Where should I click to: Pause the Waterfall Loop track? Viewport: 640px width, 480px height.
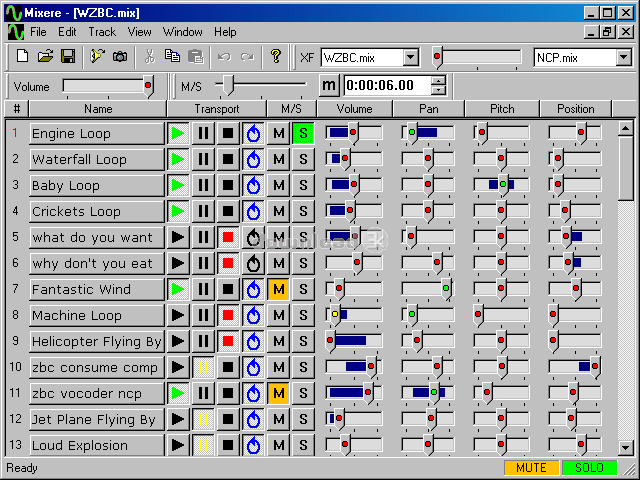(203, 159)
